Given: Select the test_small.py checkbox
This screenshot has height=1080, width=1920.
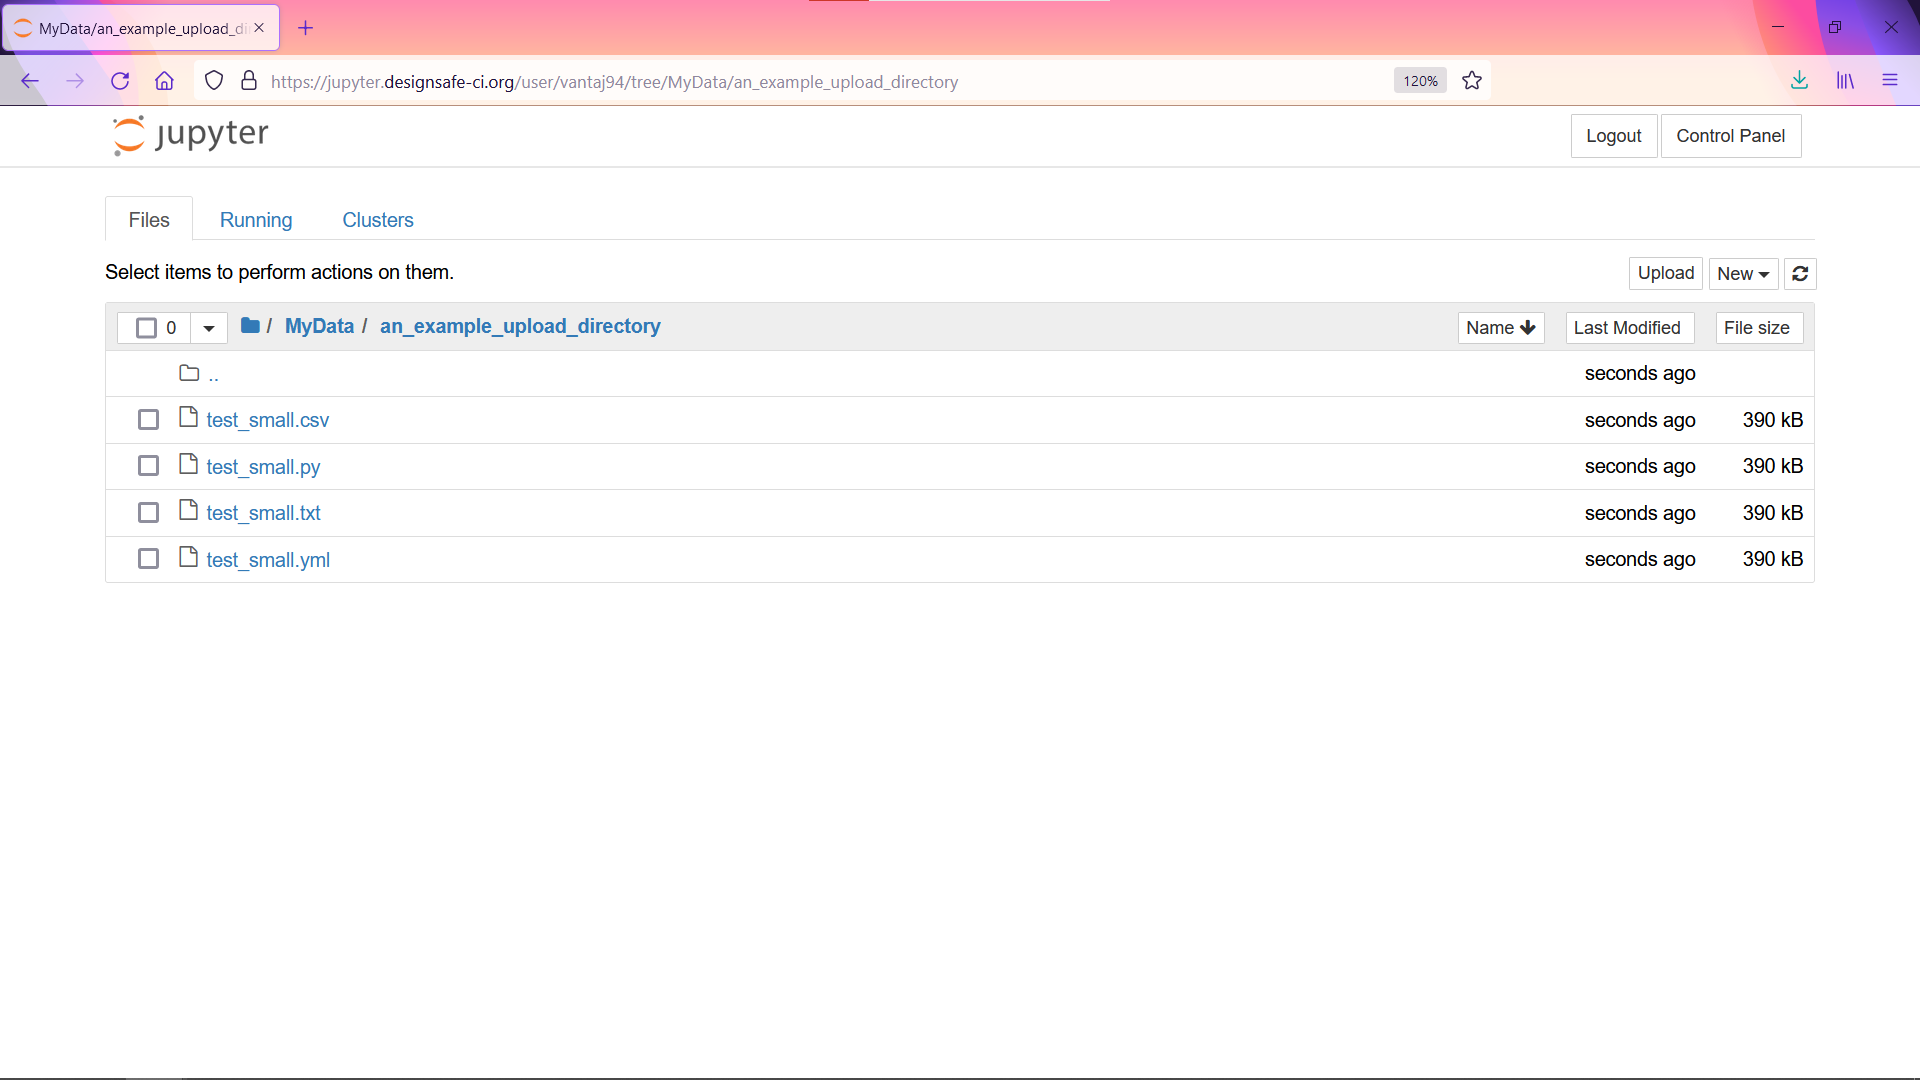Looking at the screenshot, I should 148,465.
